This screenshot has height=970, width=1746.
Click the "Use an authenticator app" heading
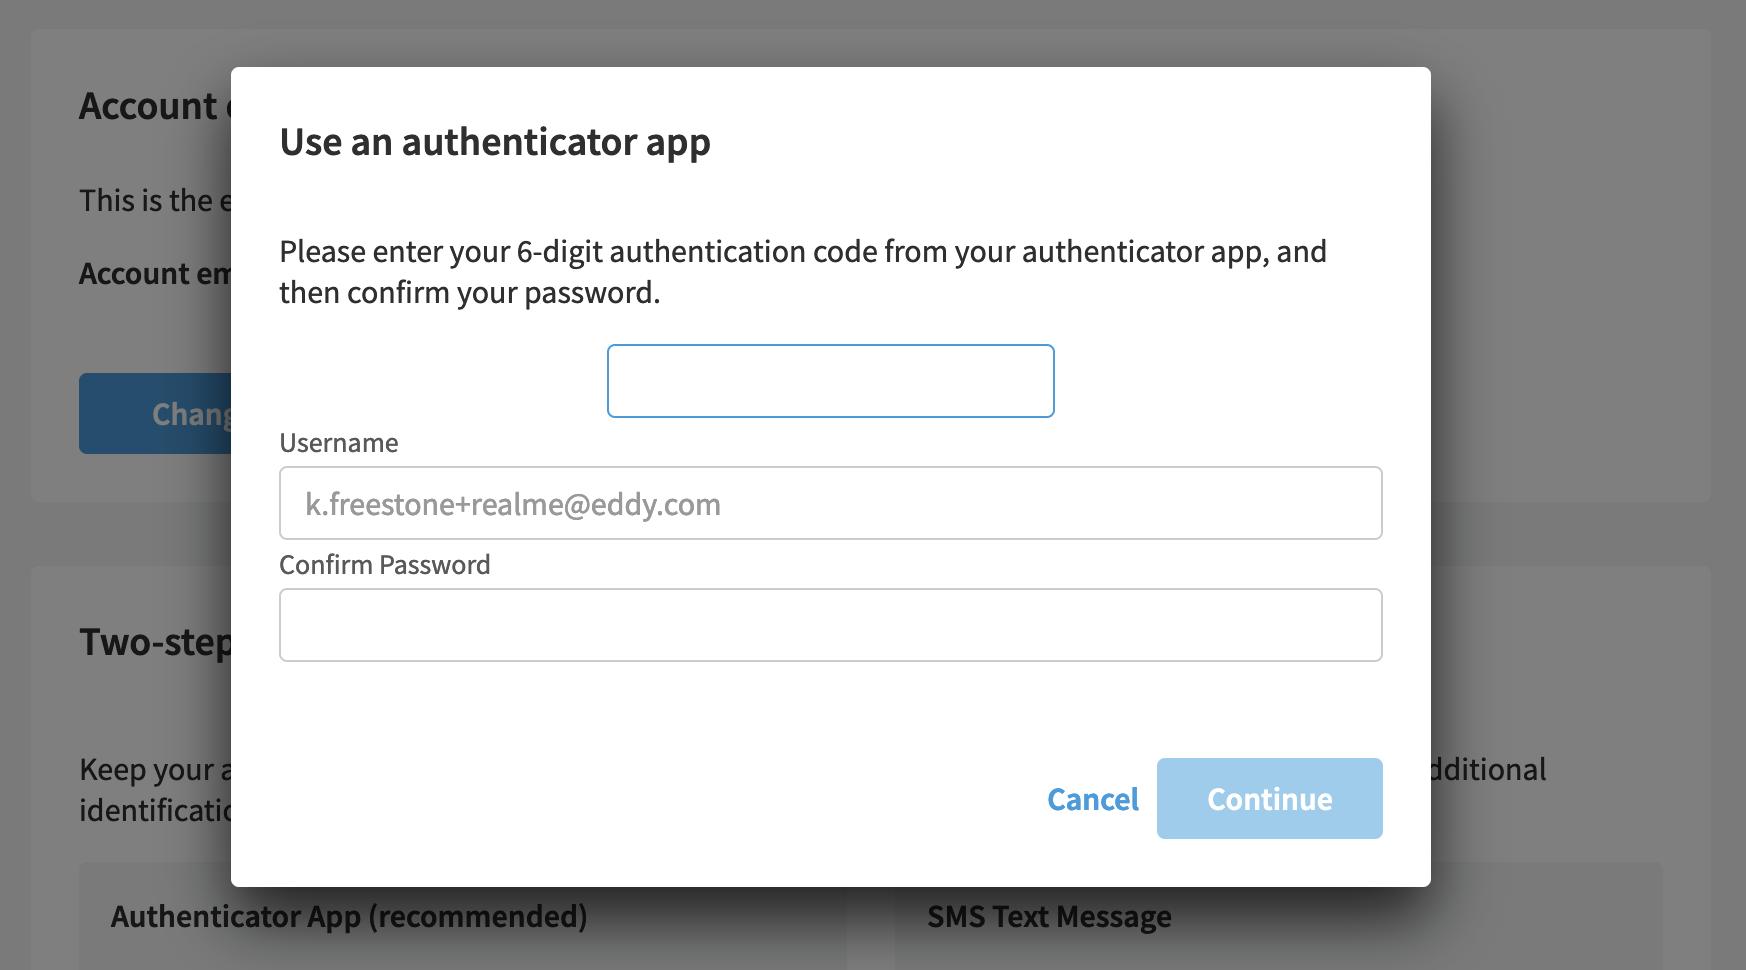click(x=495, y=142)
